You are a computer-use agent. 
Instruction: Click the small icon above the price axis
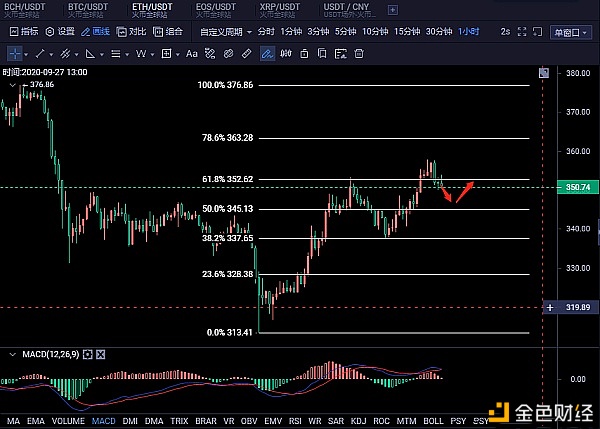click(x=544, y=73)
